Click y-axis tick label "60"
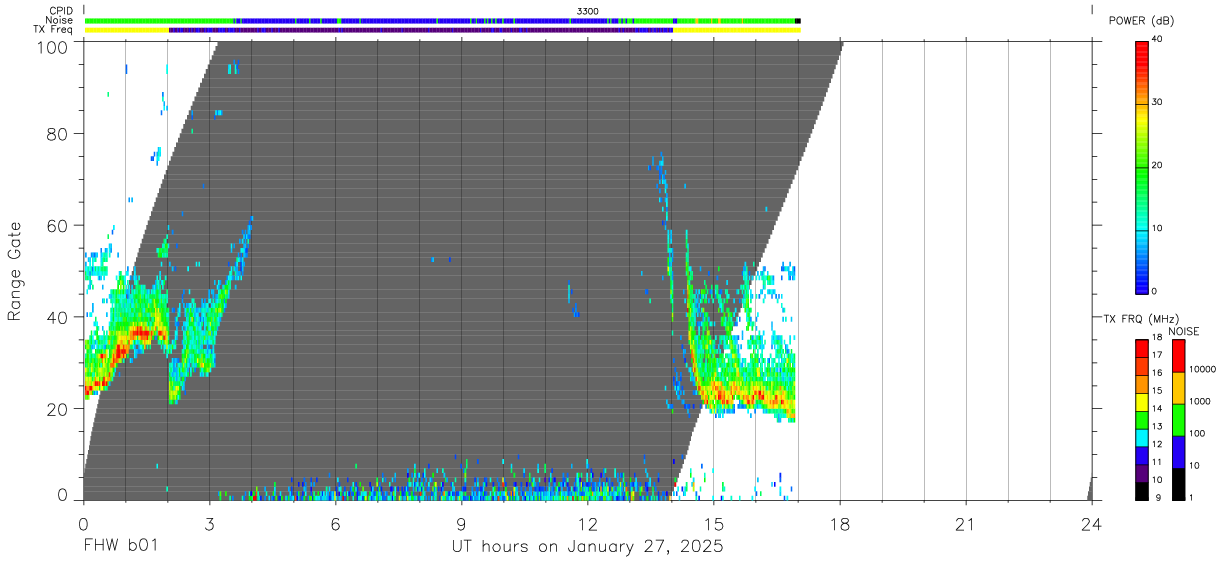 click(x=58, y=225)
